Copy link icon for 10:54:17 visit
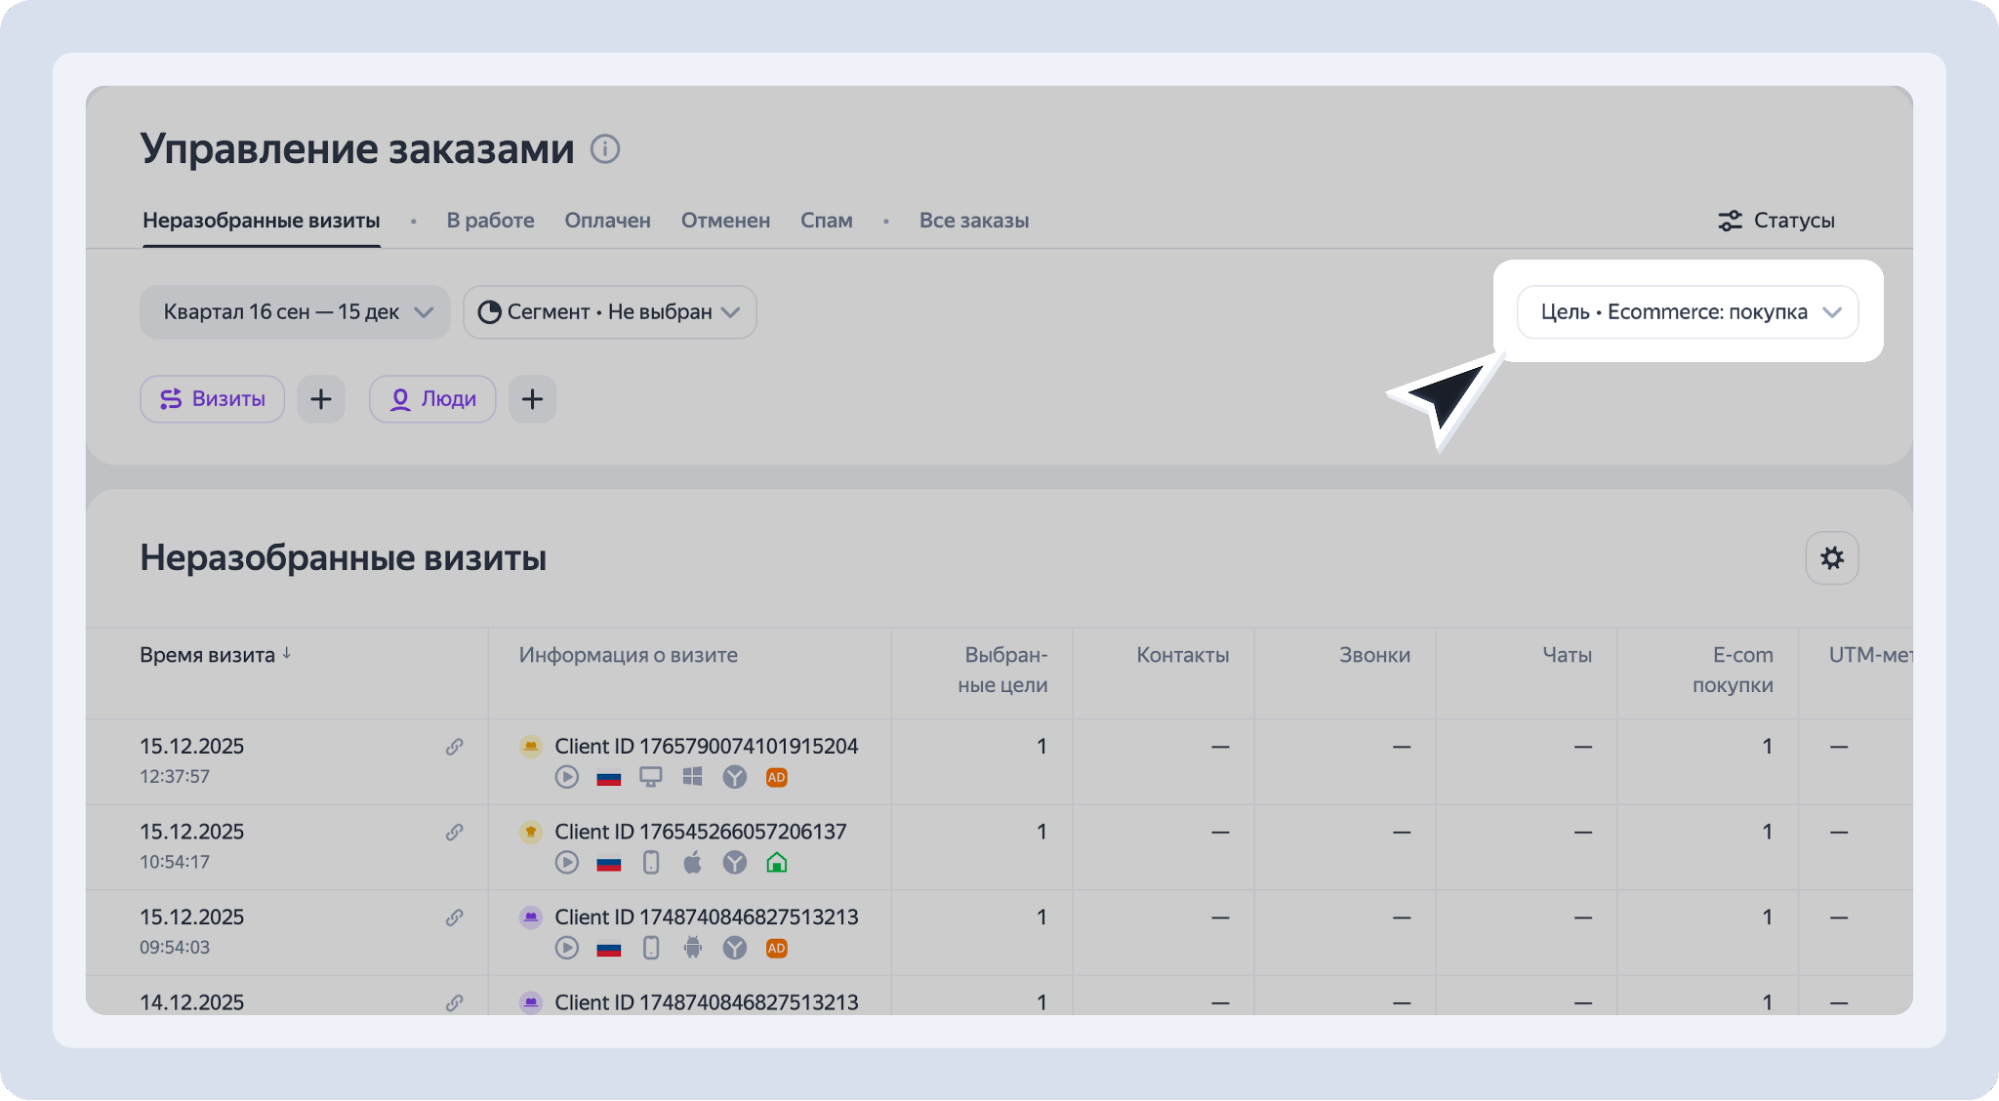 pyautogui.click(x=454, y=832)
